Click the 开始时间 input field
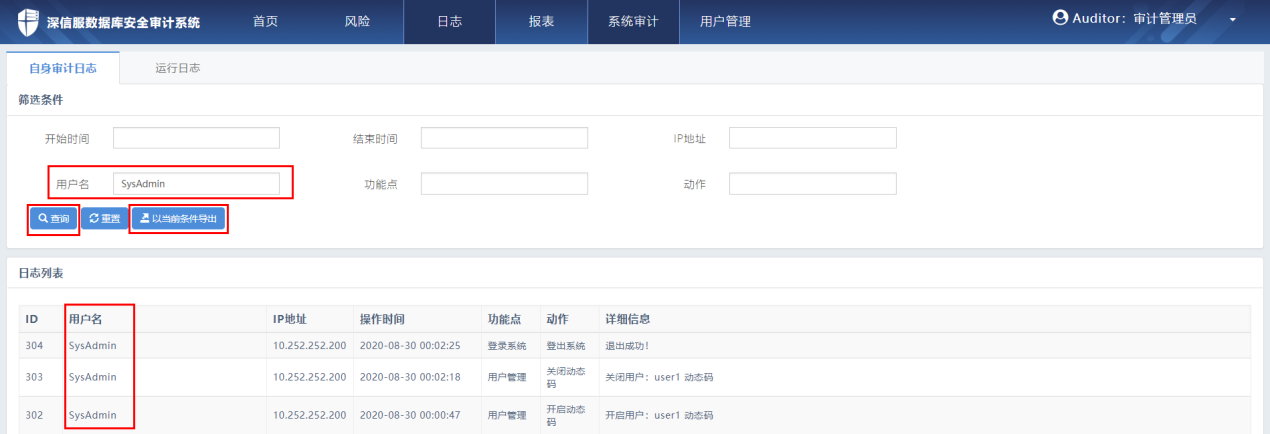Screen dimensions: 1270x434 (x=196, y=138)
